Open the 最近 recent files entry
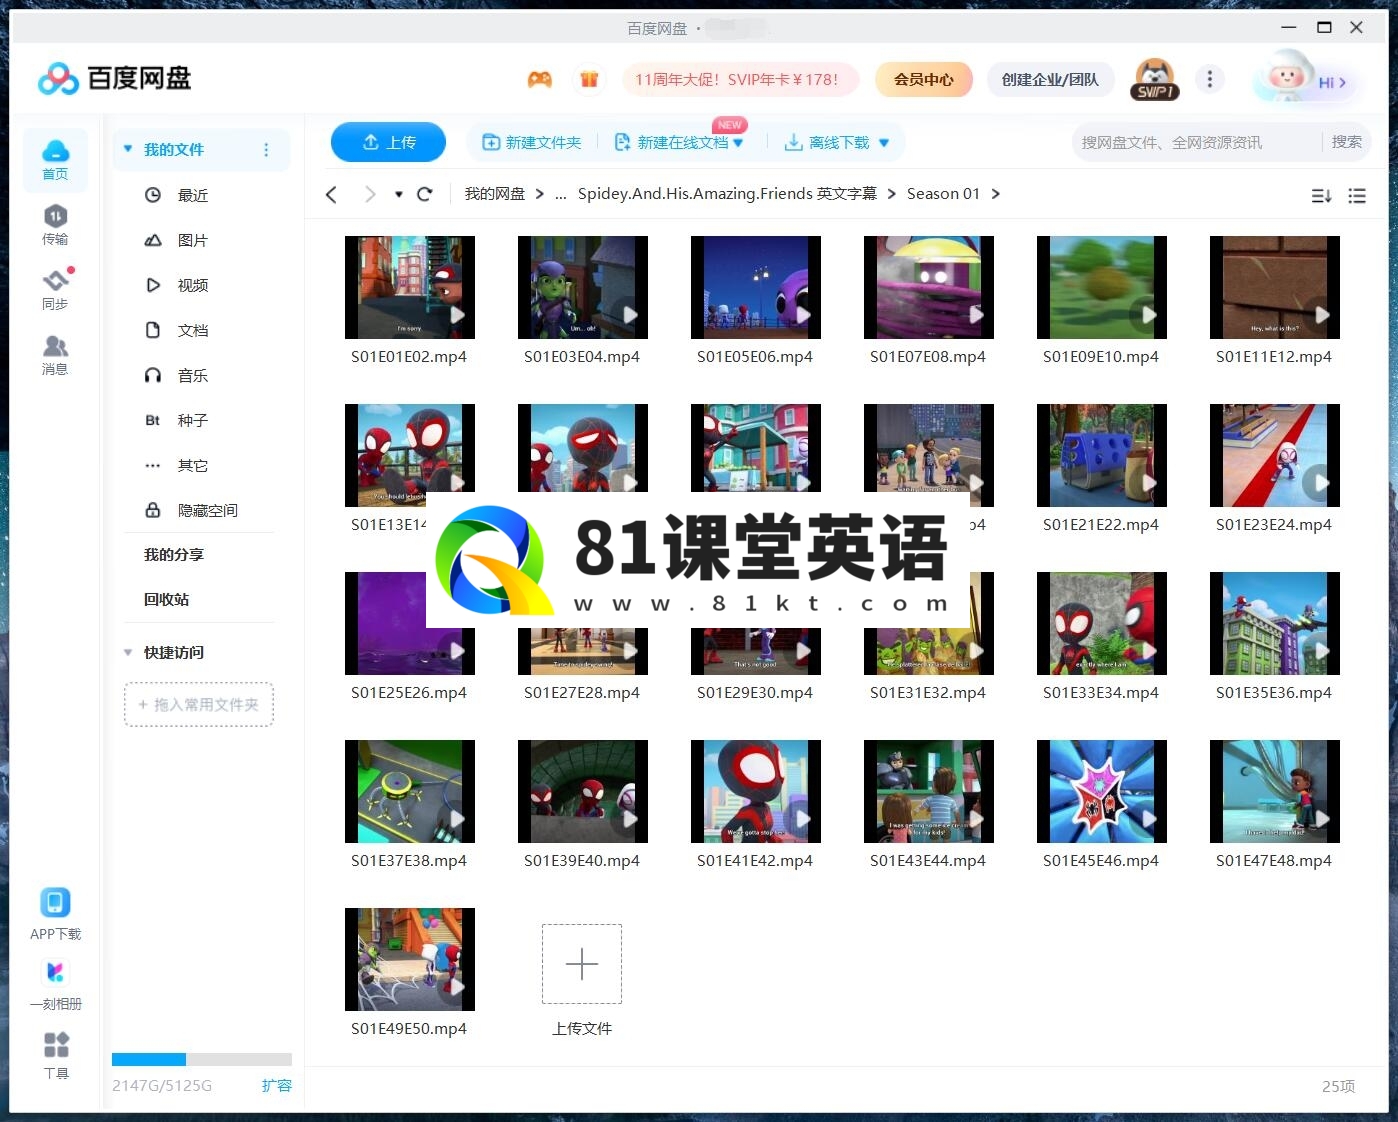Image resolution: width=1398 pixels, height=1122 pixels. click(x=193, y=195)
